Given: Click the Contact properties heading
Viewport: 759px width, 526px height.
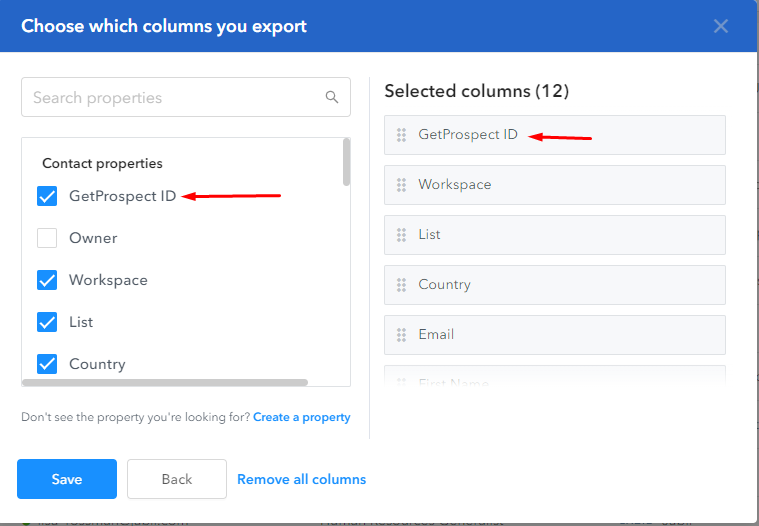Looking at the screenshot, I should pos(102,164).
